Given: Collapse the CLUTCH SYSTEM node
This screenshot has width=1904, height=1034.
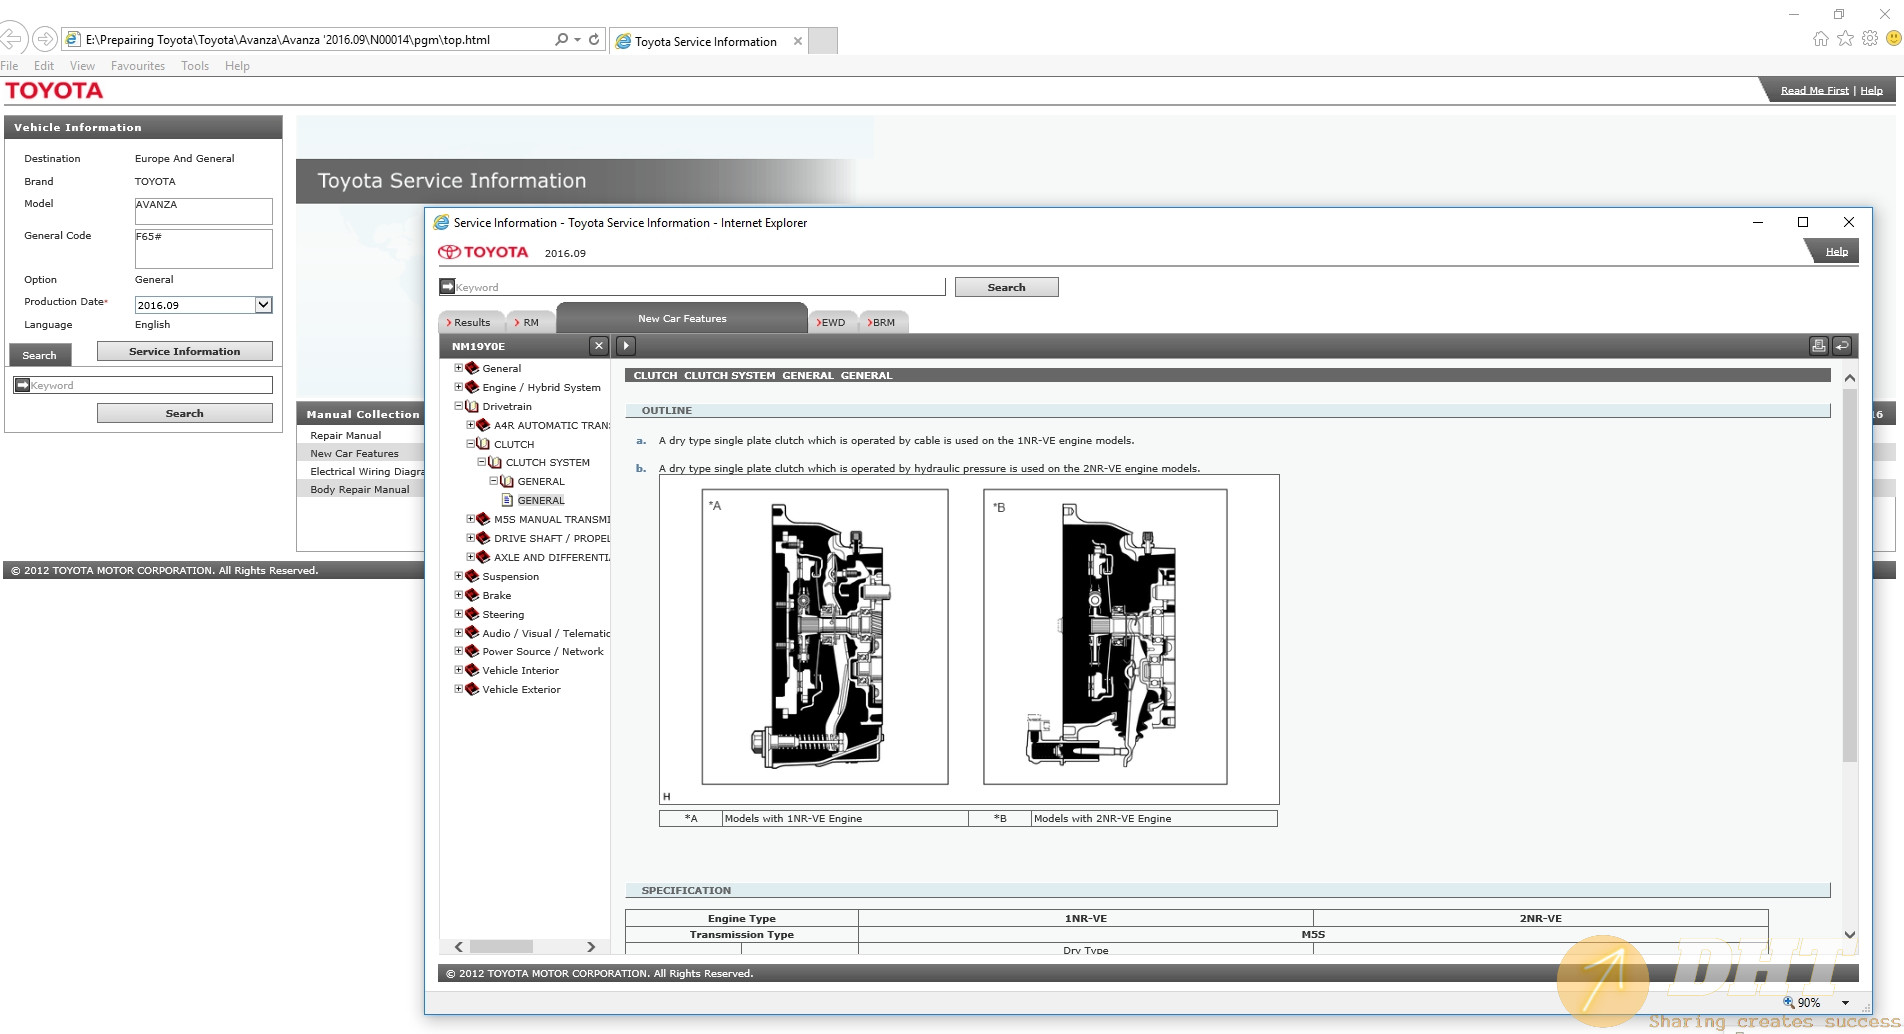Looking at the screenshot, I should click(482, 462).
